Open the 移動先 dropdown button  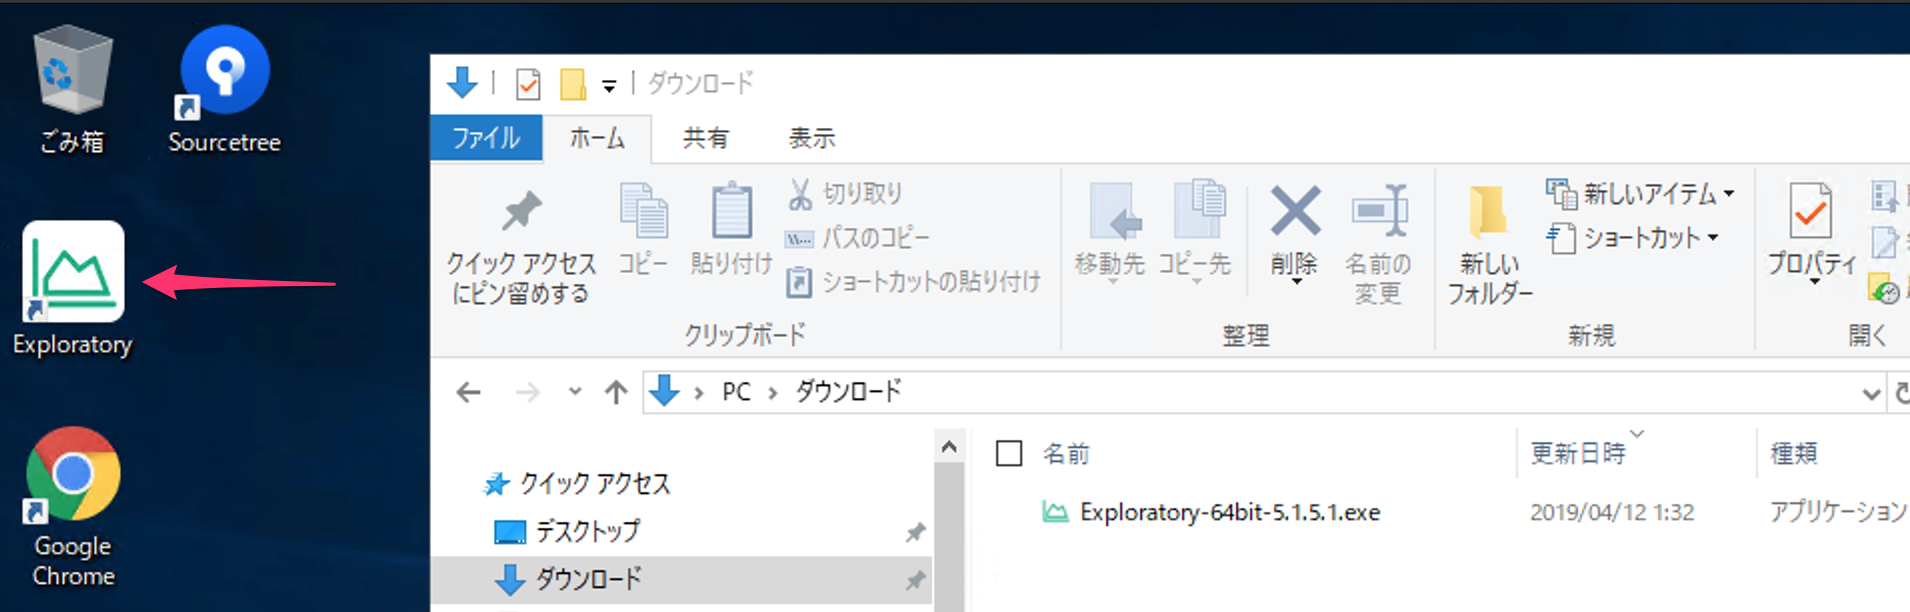[1110, 235]
